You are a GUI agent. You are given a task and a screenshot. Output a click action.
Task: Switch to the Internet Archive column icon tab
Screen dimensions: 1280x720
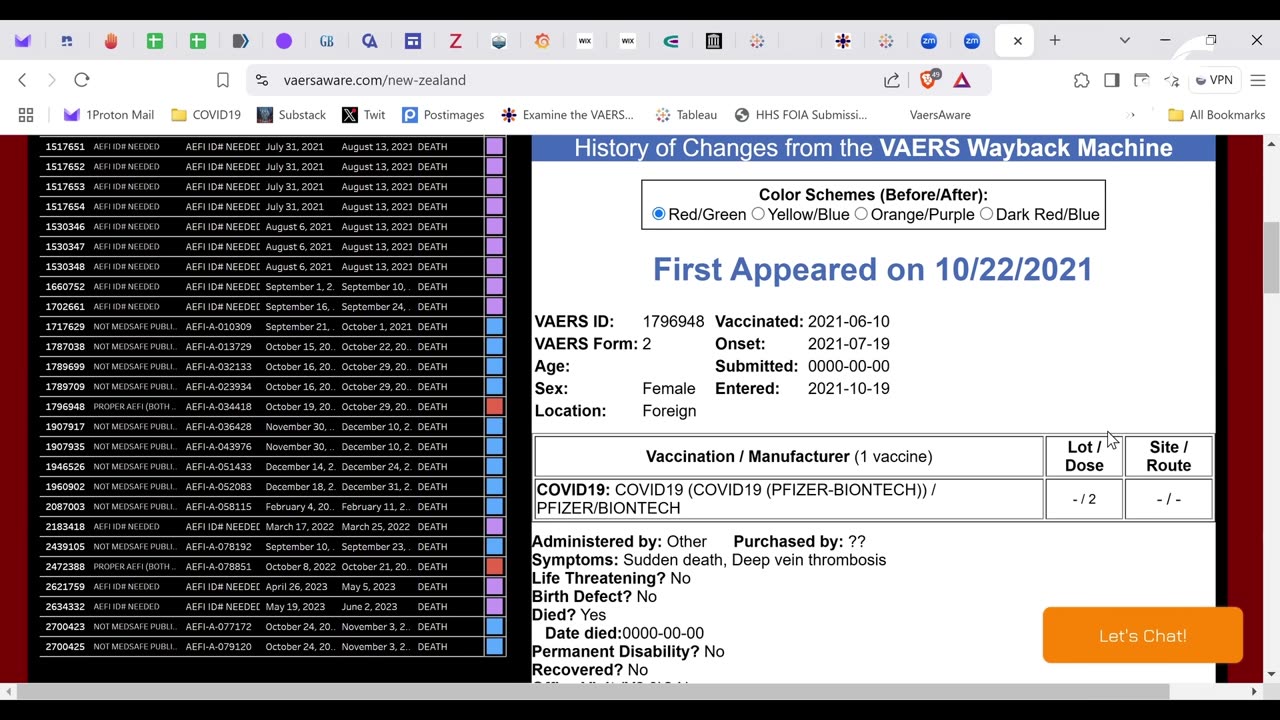click(x=714, y=41)
